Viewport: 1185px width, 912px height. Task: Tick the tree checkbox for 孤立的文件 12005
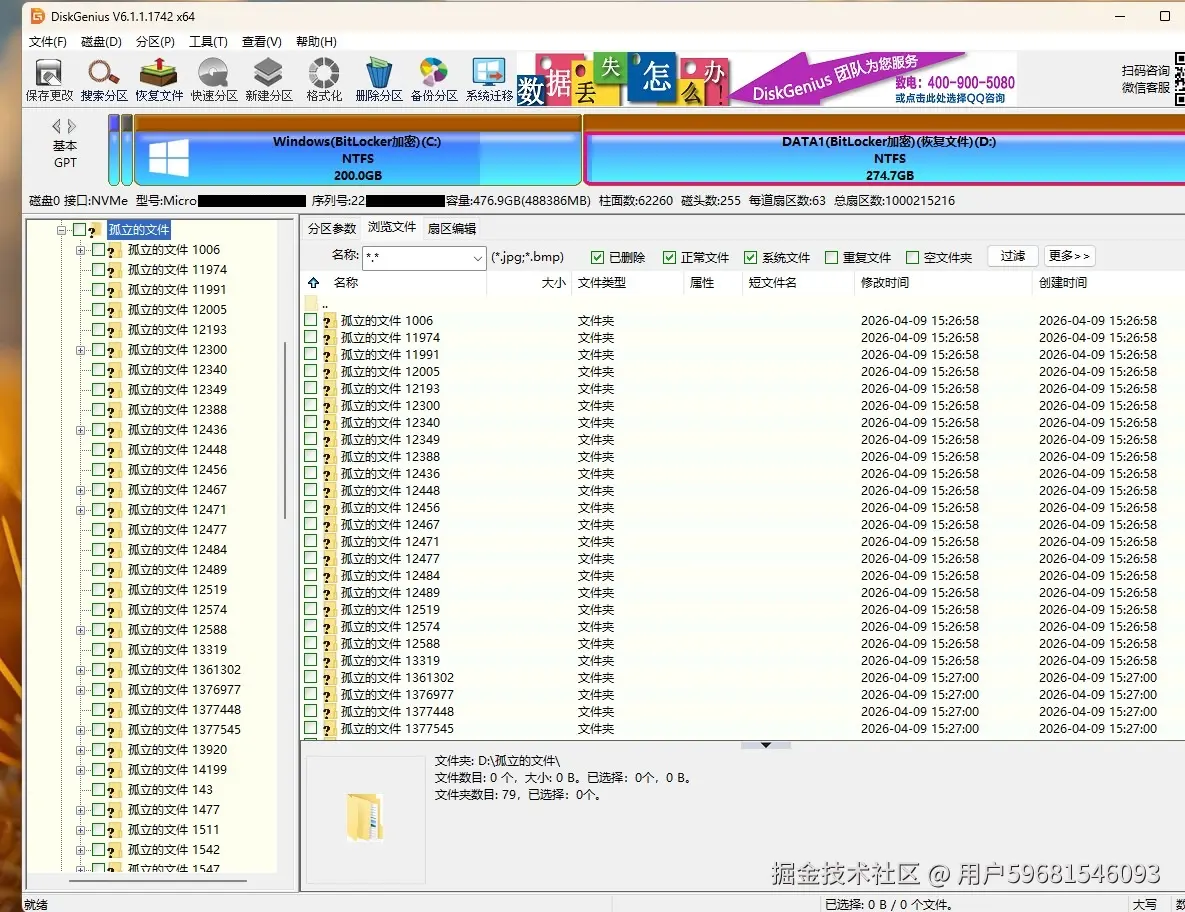pyautogui.click(x=98, y=309)
